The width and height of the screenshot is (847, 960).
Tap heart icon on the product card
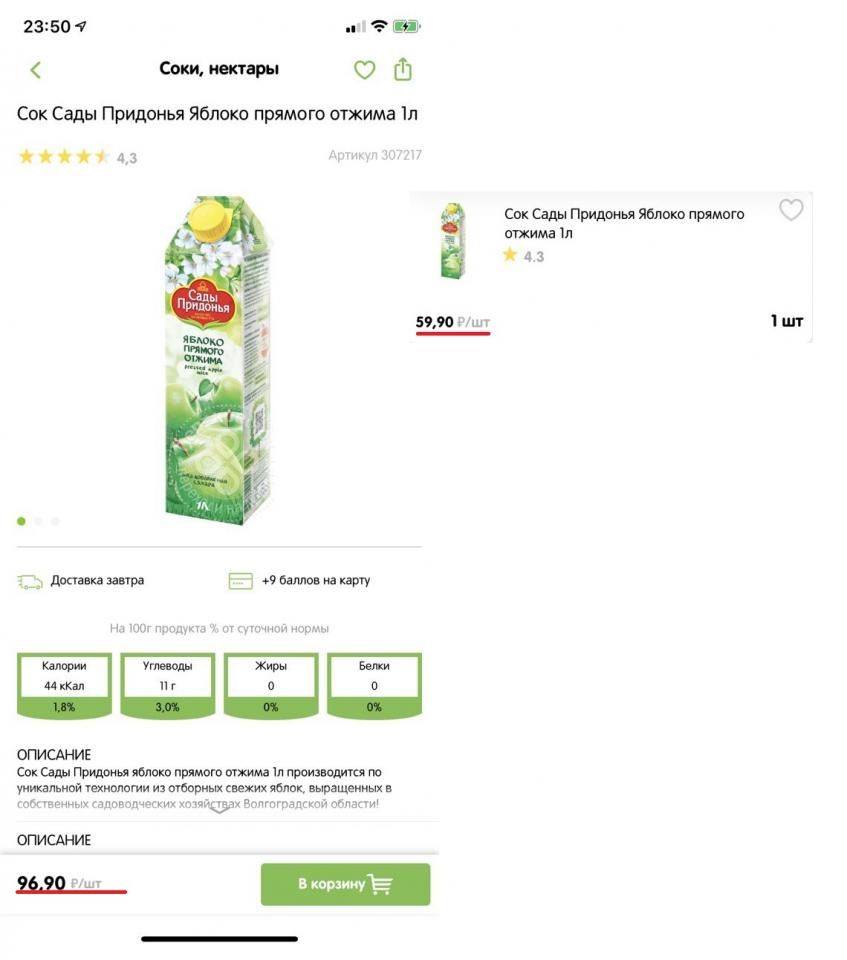[791, 210]
